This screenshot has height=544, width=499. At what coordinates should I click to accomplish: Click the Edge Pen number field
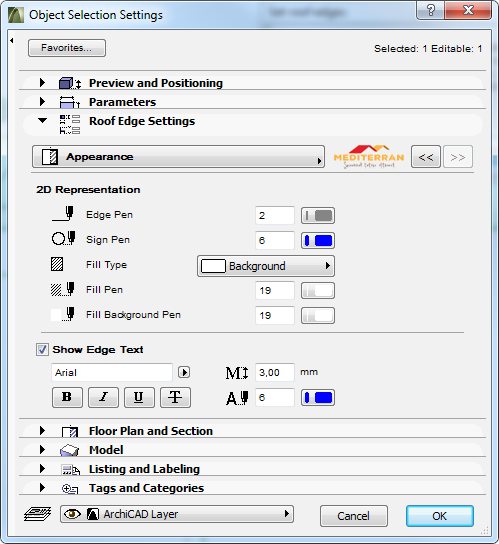[275, 215]
